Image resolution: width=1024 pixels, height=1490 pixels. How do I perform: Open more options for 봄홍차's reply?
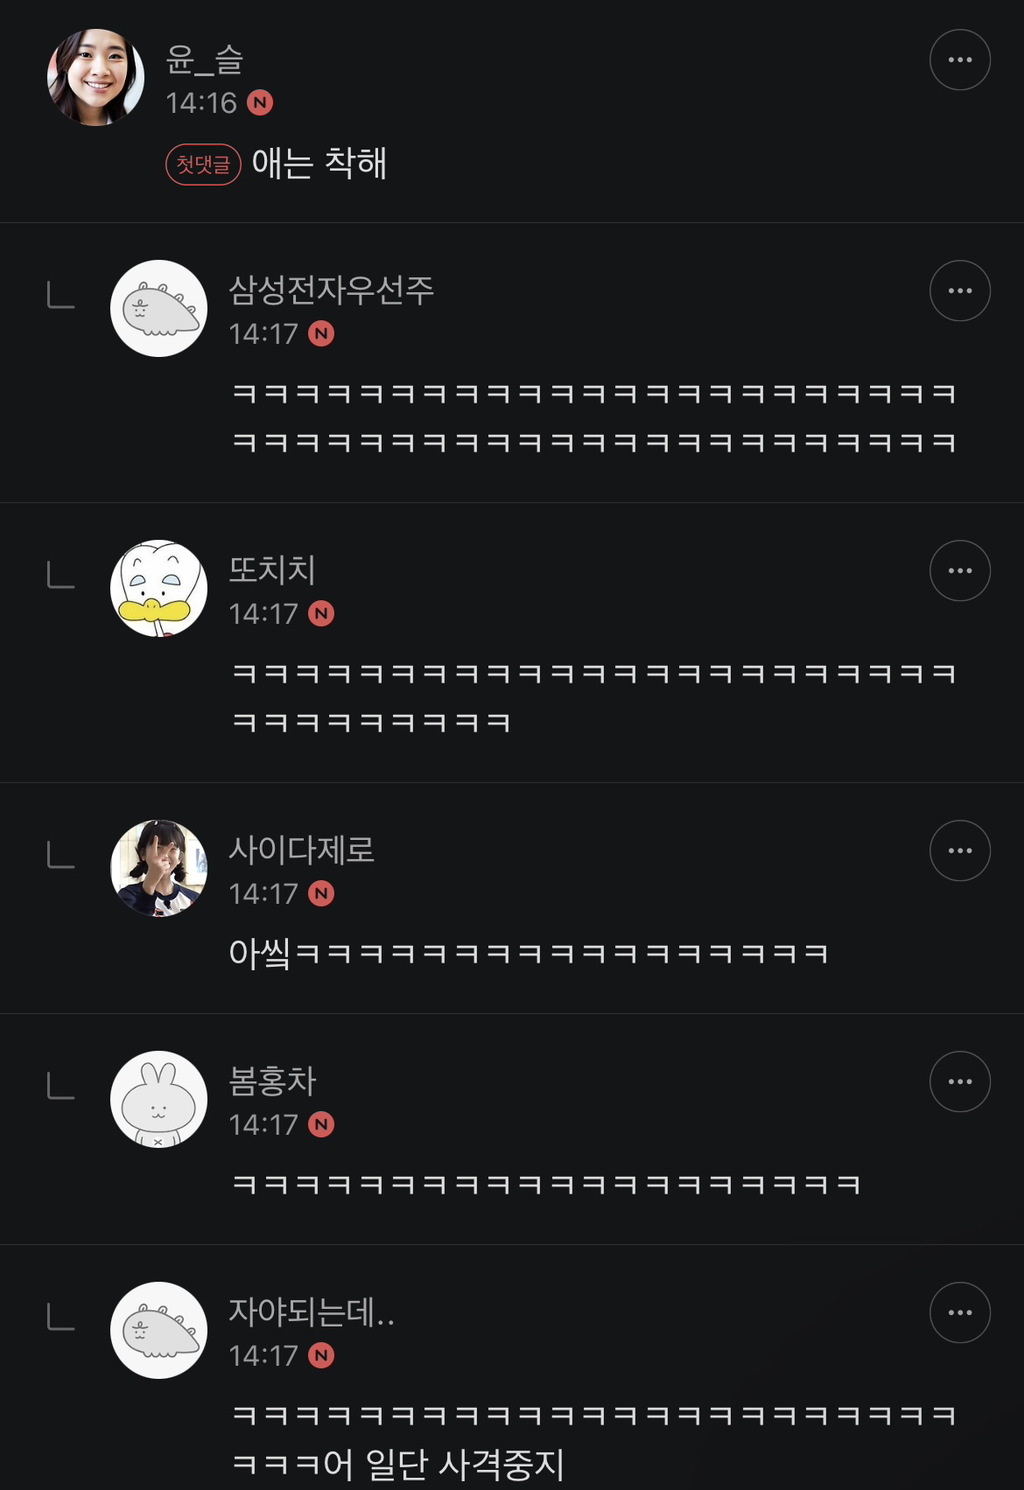(959, 1082)
